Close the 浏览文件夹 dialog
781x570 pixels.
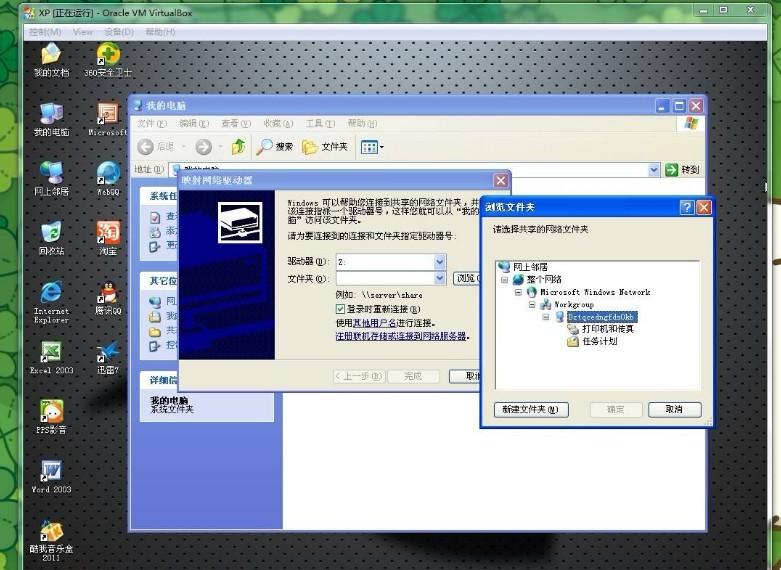click(x=703, y=207)
